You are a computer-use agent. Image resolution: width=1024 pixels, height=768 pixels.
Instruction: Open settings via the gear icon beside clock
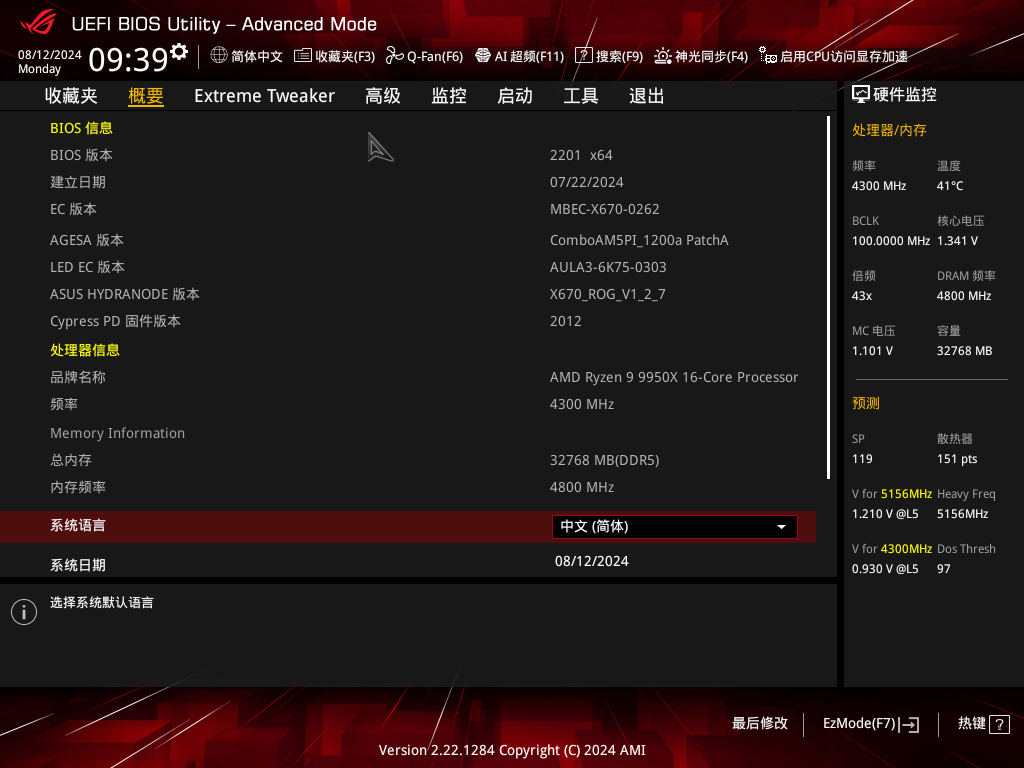pos(179,51)
